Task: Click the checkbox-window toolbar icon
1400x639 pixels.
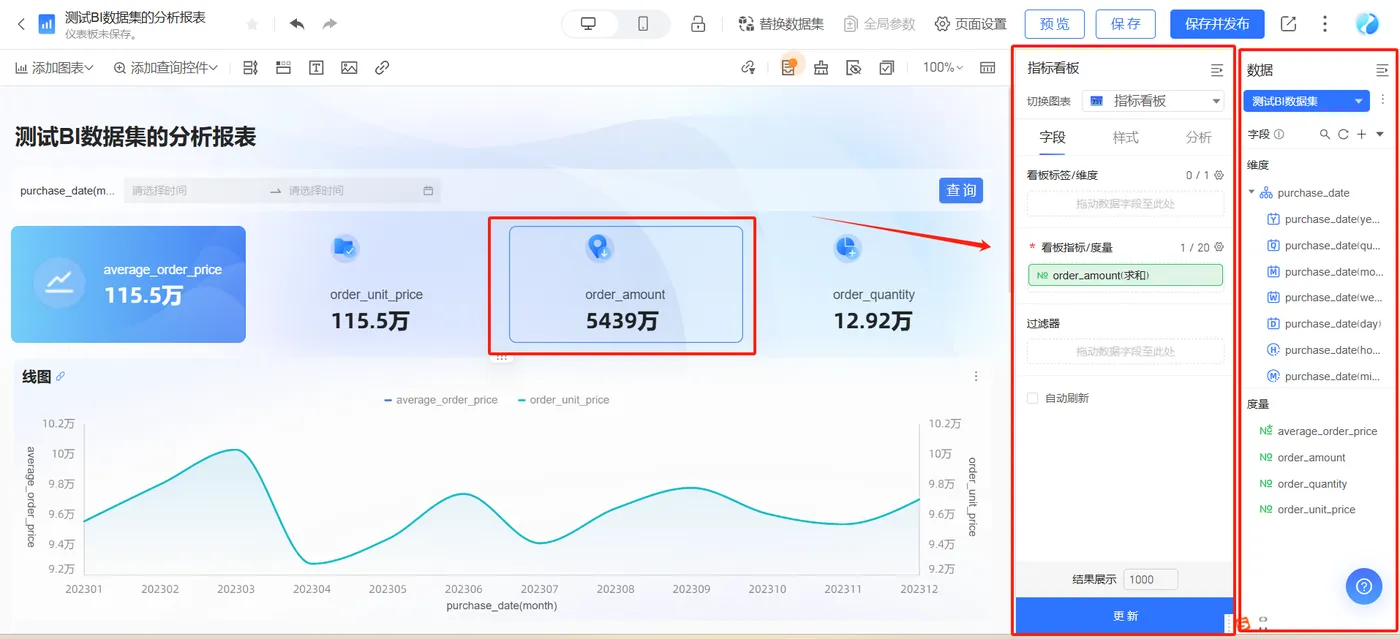Action: tap(886, 68)
